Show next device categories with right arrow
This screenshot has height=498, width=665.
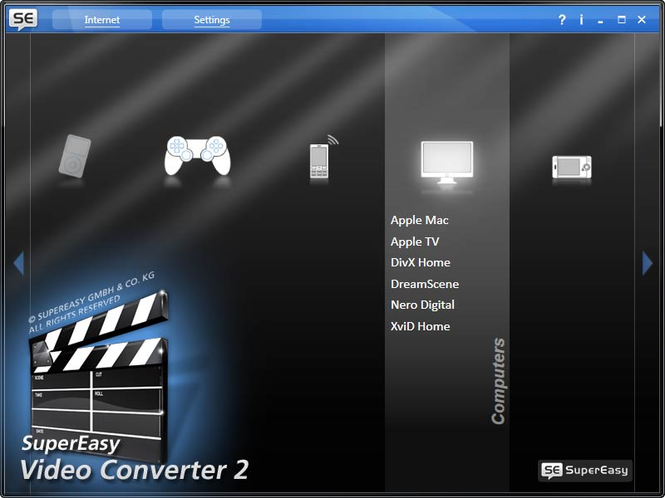pos(647,263)
